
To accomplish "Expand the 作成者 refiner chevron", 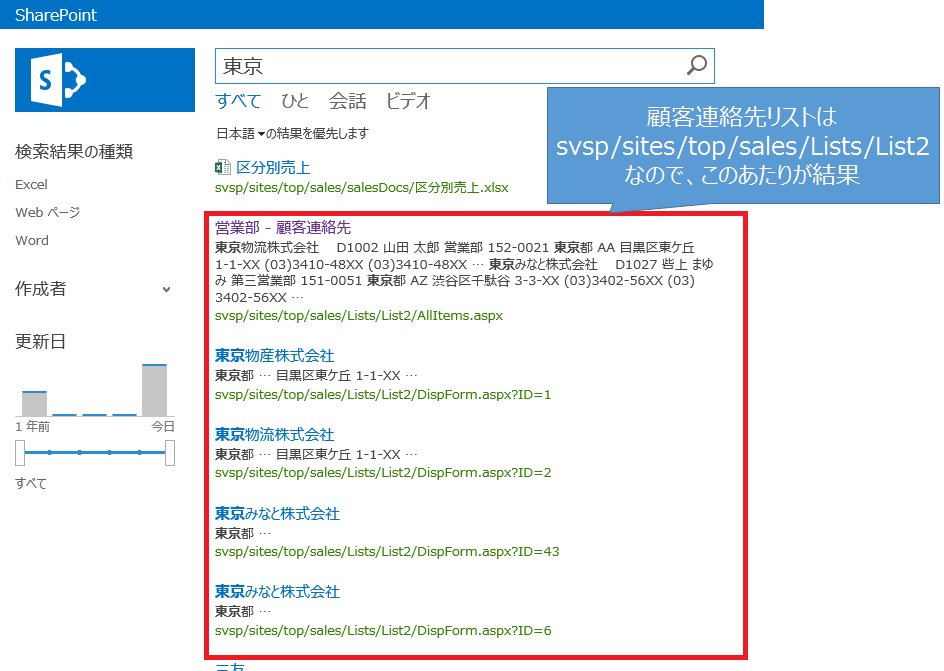I will [167, 289].
